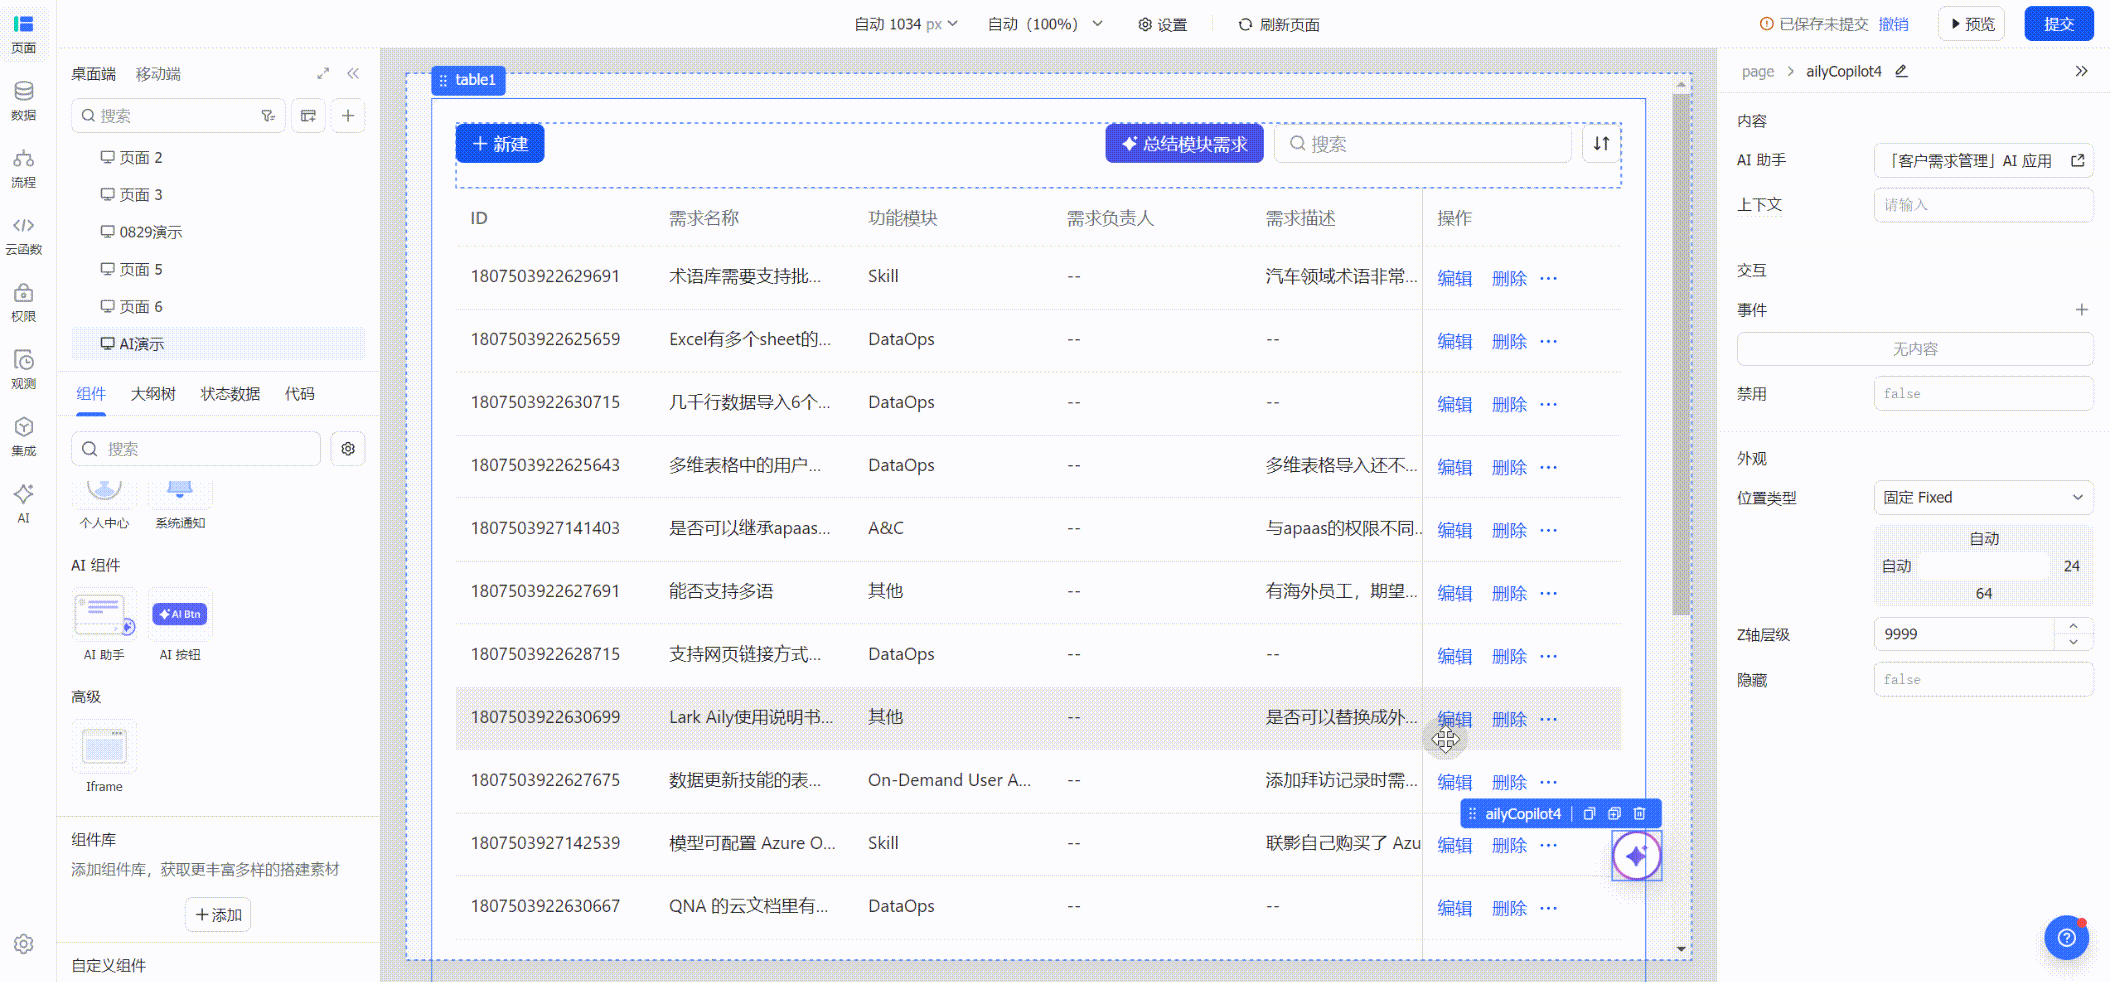Click the more options dots for row 1807503922629691
The height and width of the screenshot is (982, 2110).
(1549, 278)
